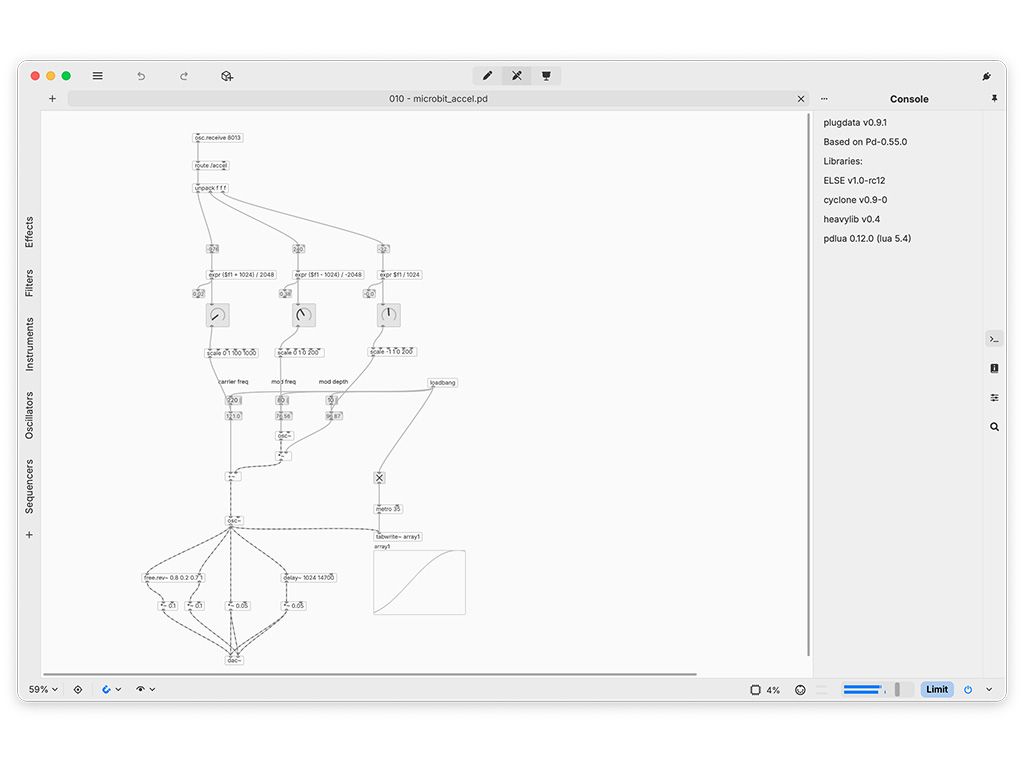The height and width of the screenshot is (768, 1024).
Task: Open the automation sliders panel icon
Action: pyautogui.click(x=994, y=397)
